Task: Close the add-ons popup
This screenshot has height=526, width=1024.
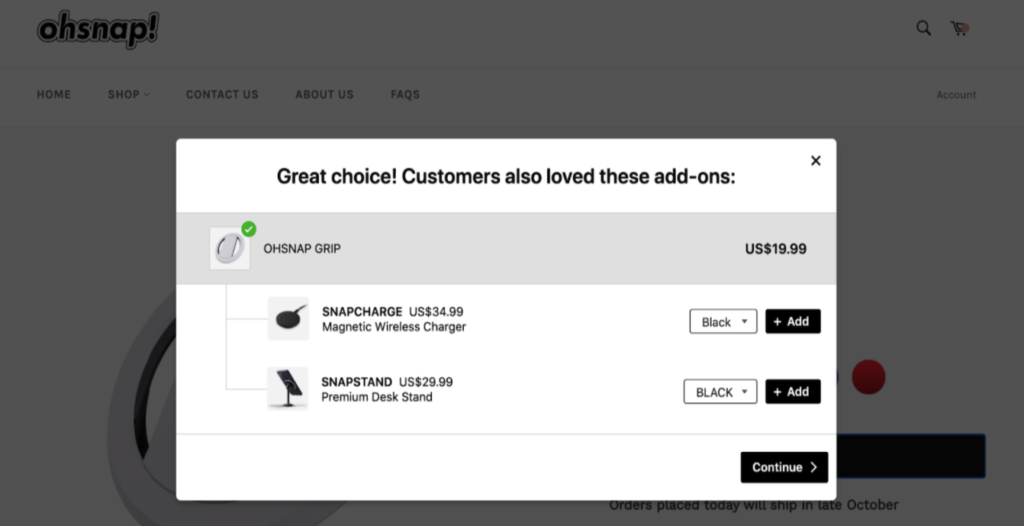Action: pos(816,161)
